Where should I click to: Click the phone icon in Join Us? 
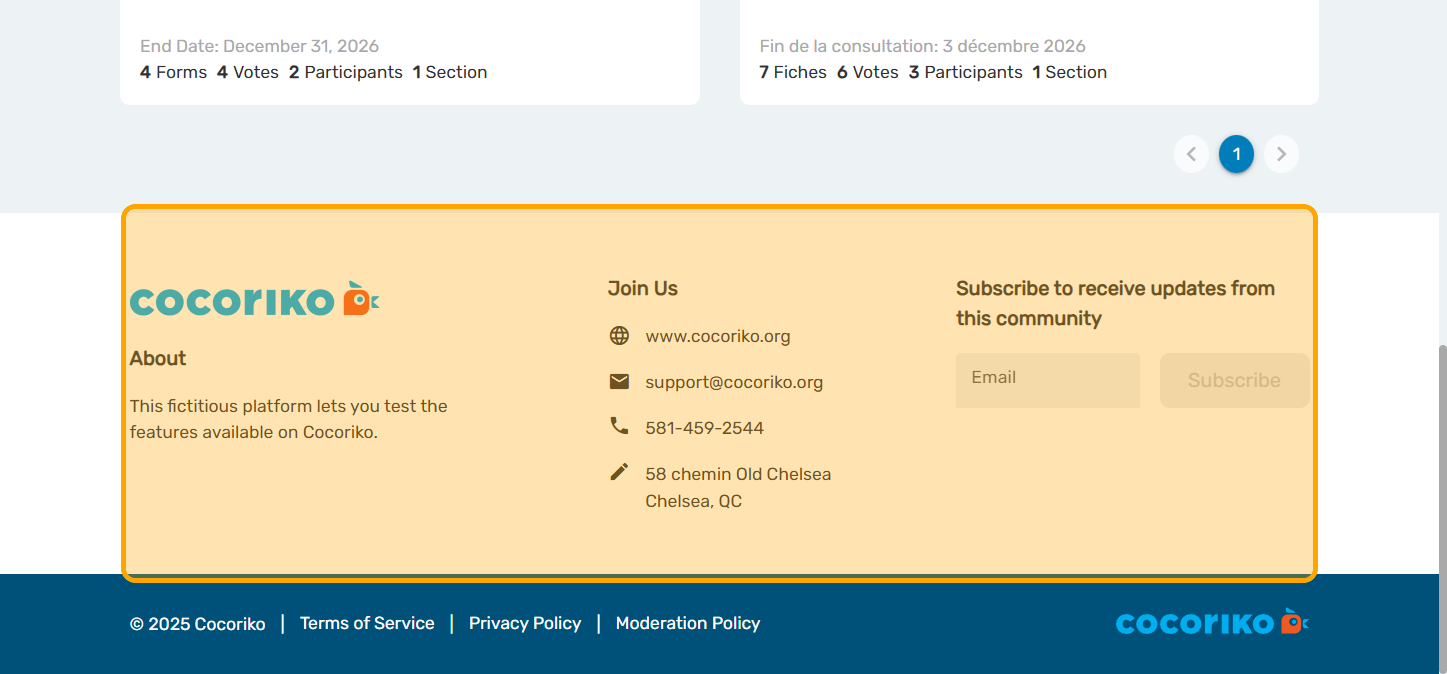619,427
